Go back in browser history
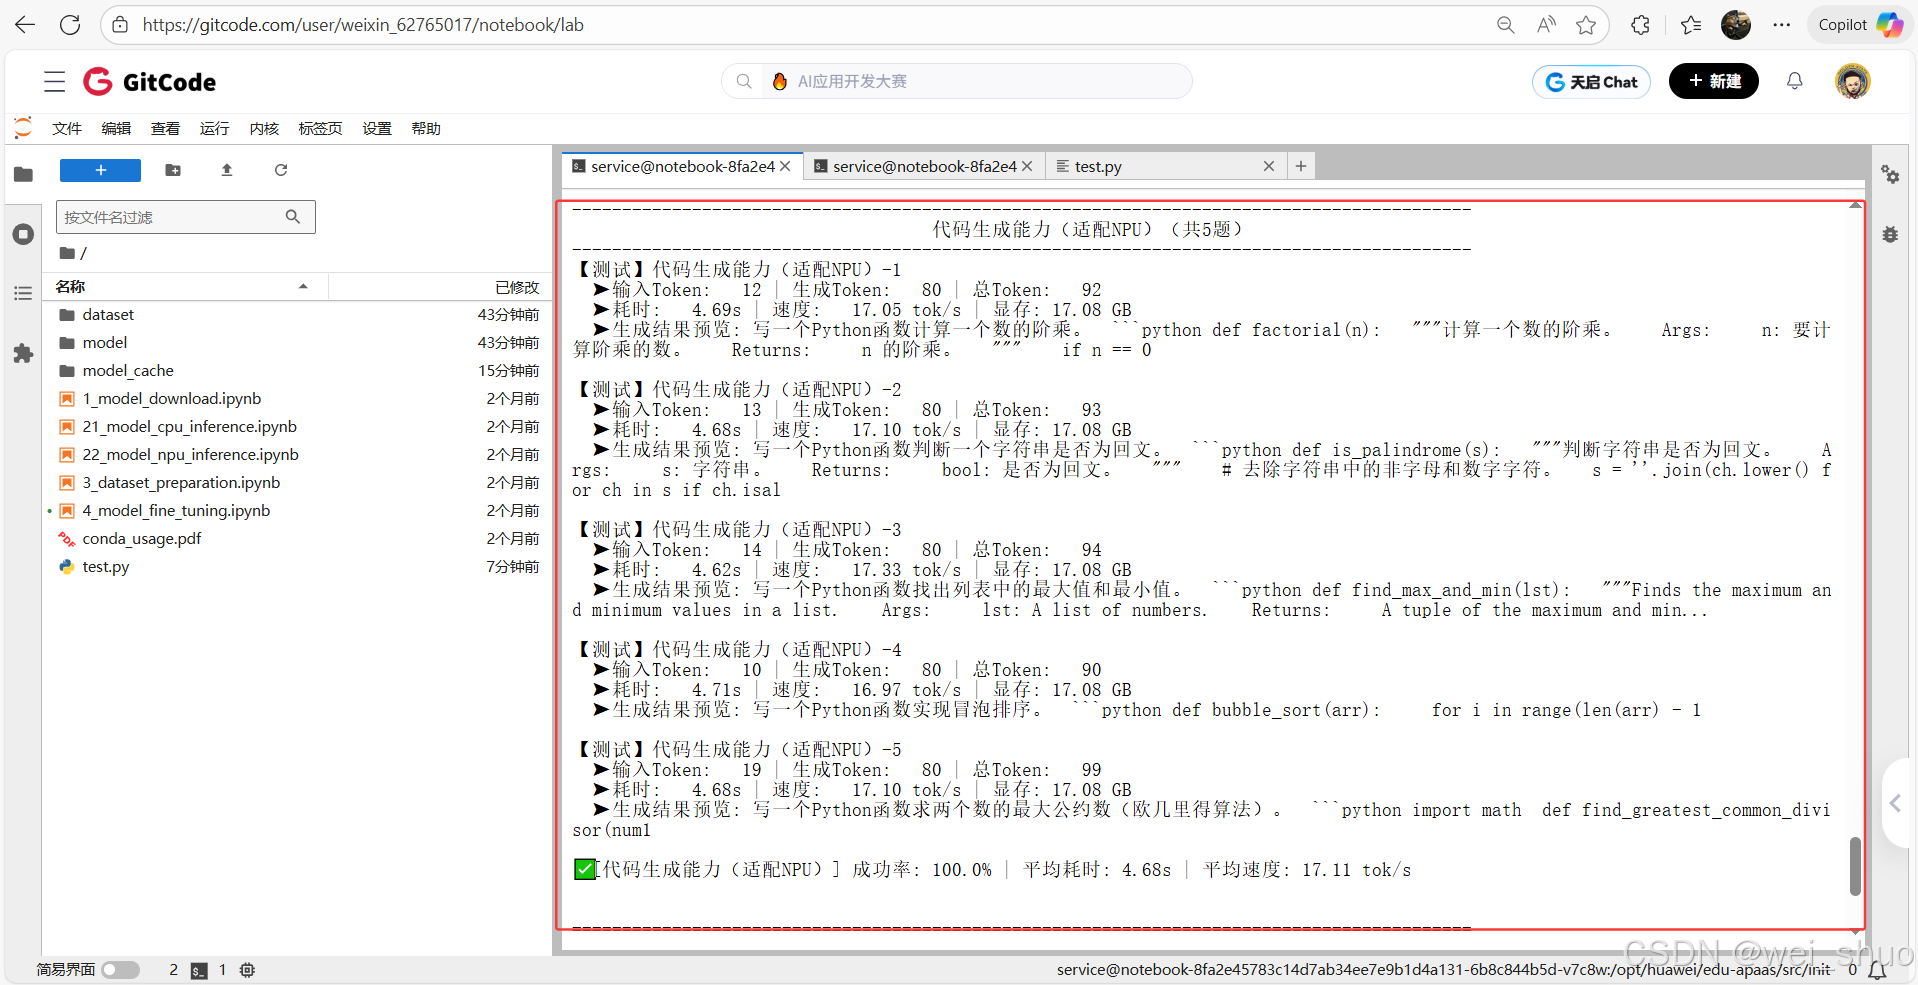This screenshot has width=1918, height=985. click(x=25, y=25)
